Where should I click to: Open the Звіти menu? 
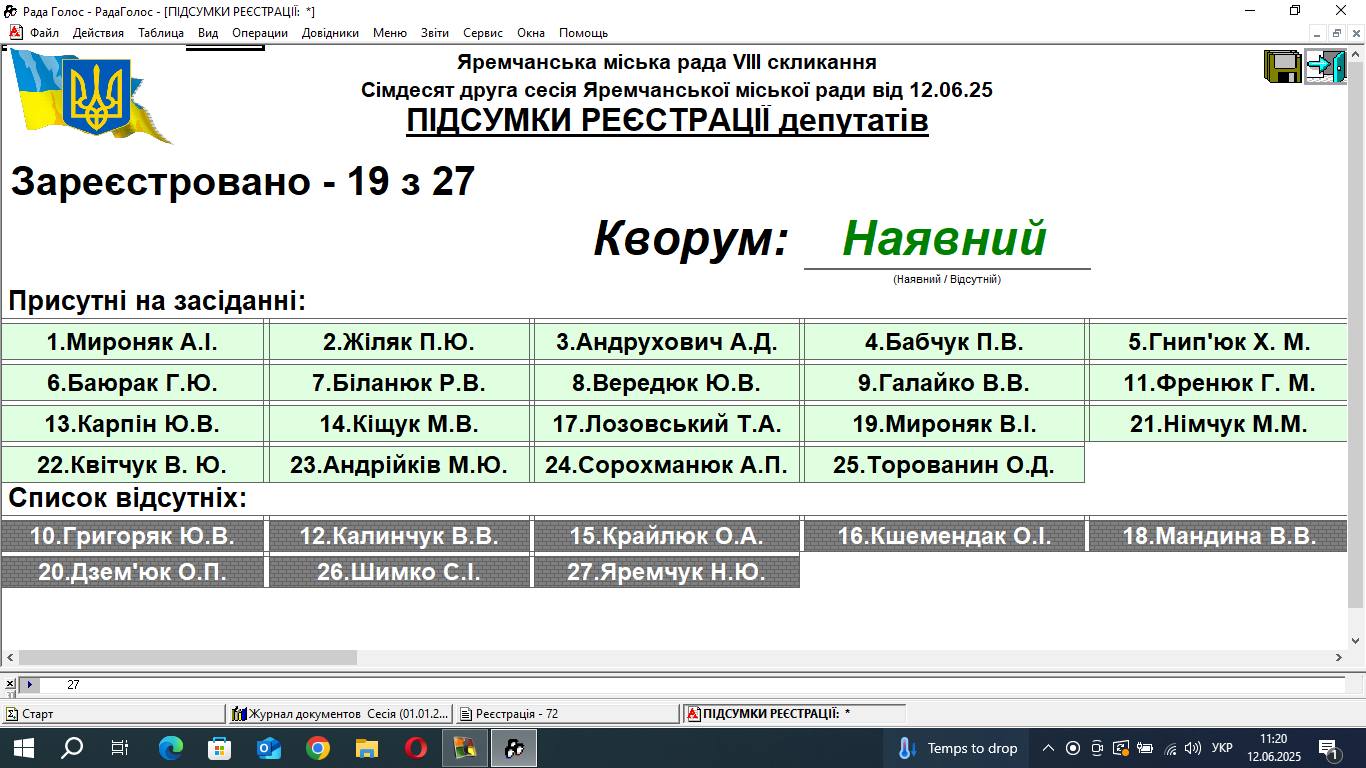click(434, 33)
